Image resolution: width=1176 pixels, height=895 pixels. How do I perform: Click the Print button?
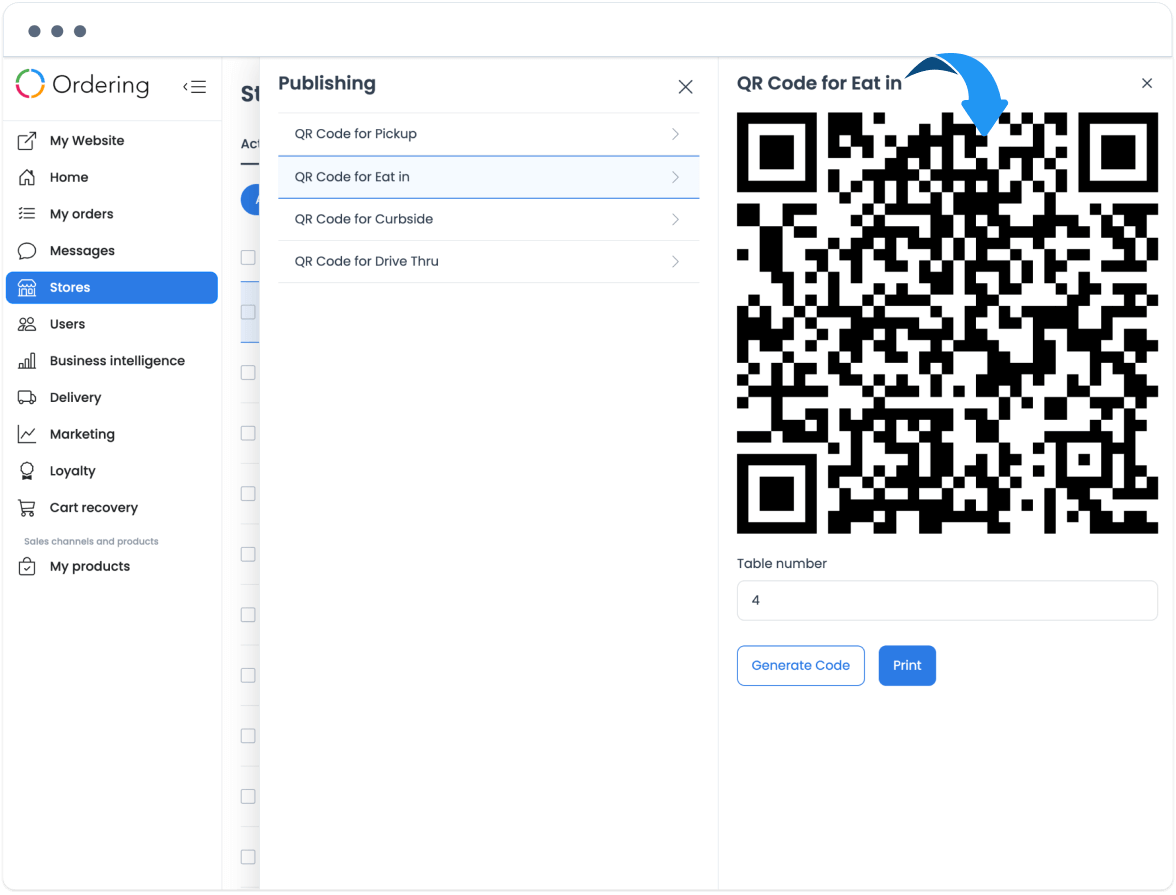point(907,665)
